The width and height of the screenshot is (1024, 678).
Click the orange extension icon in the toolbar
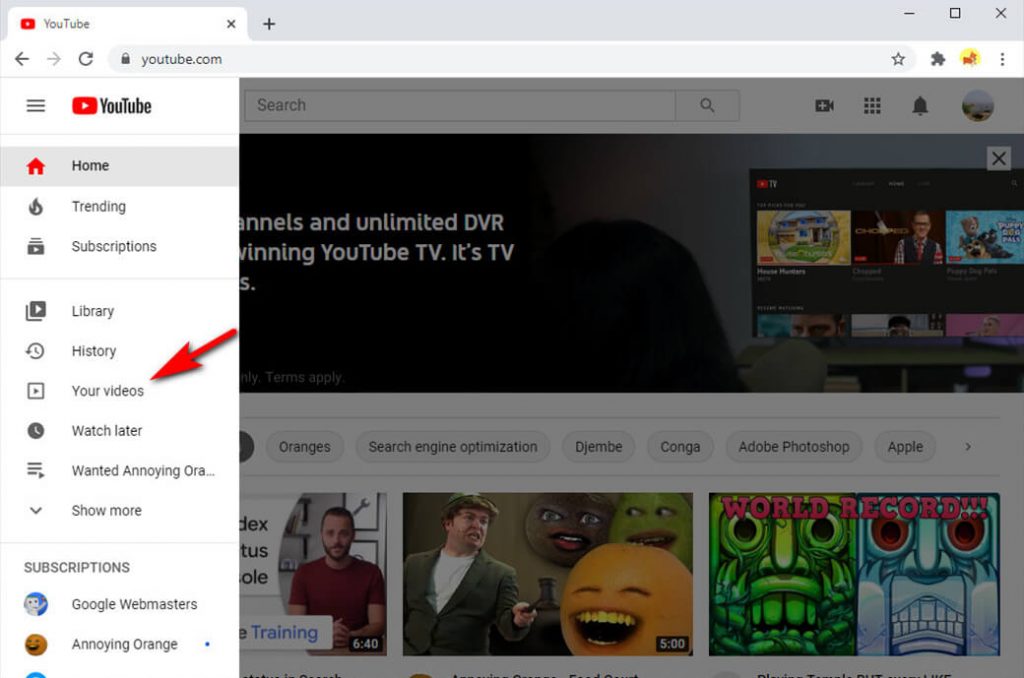(970, 59)
